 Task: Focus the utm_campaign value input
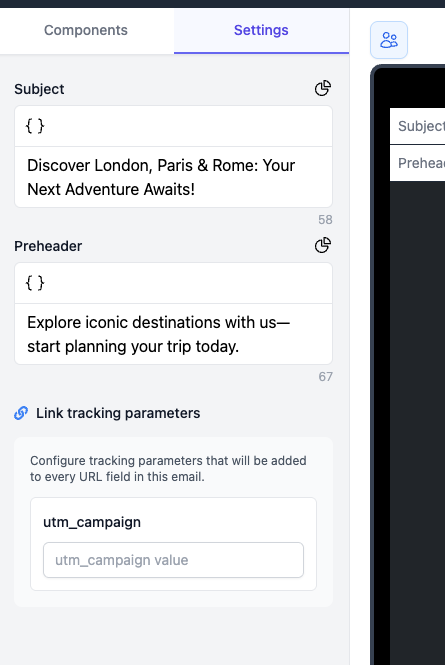point(174,560)
